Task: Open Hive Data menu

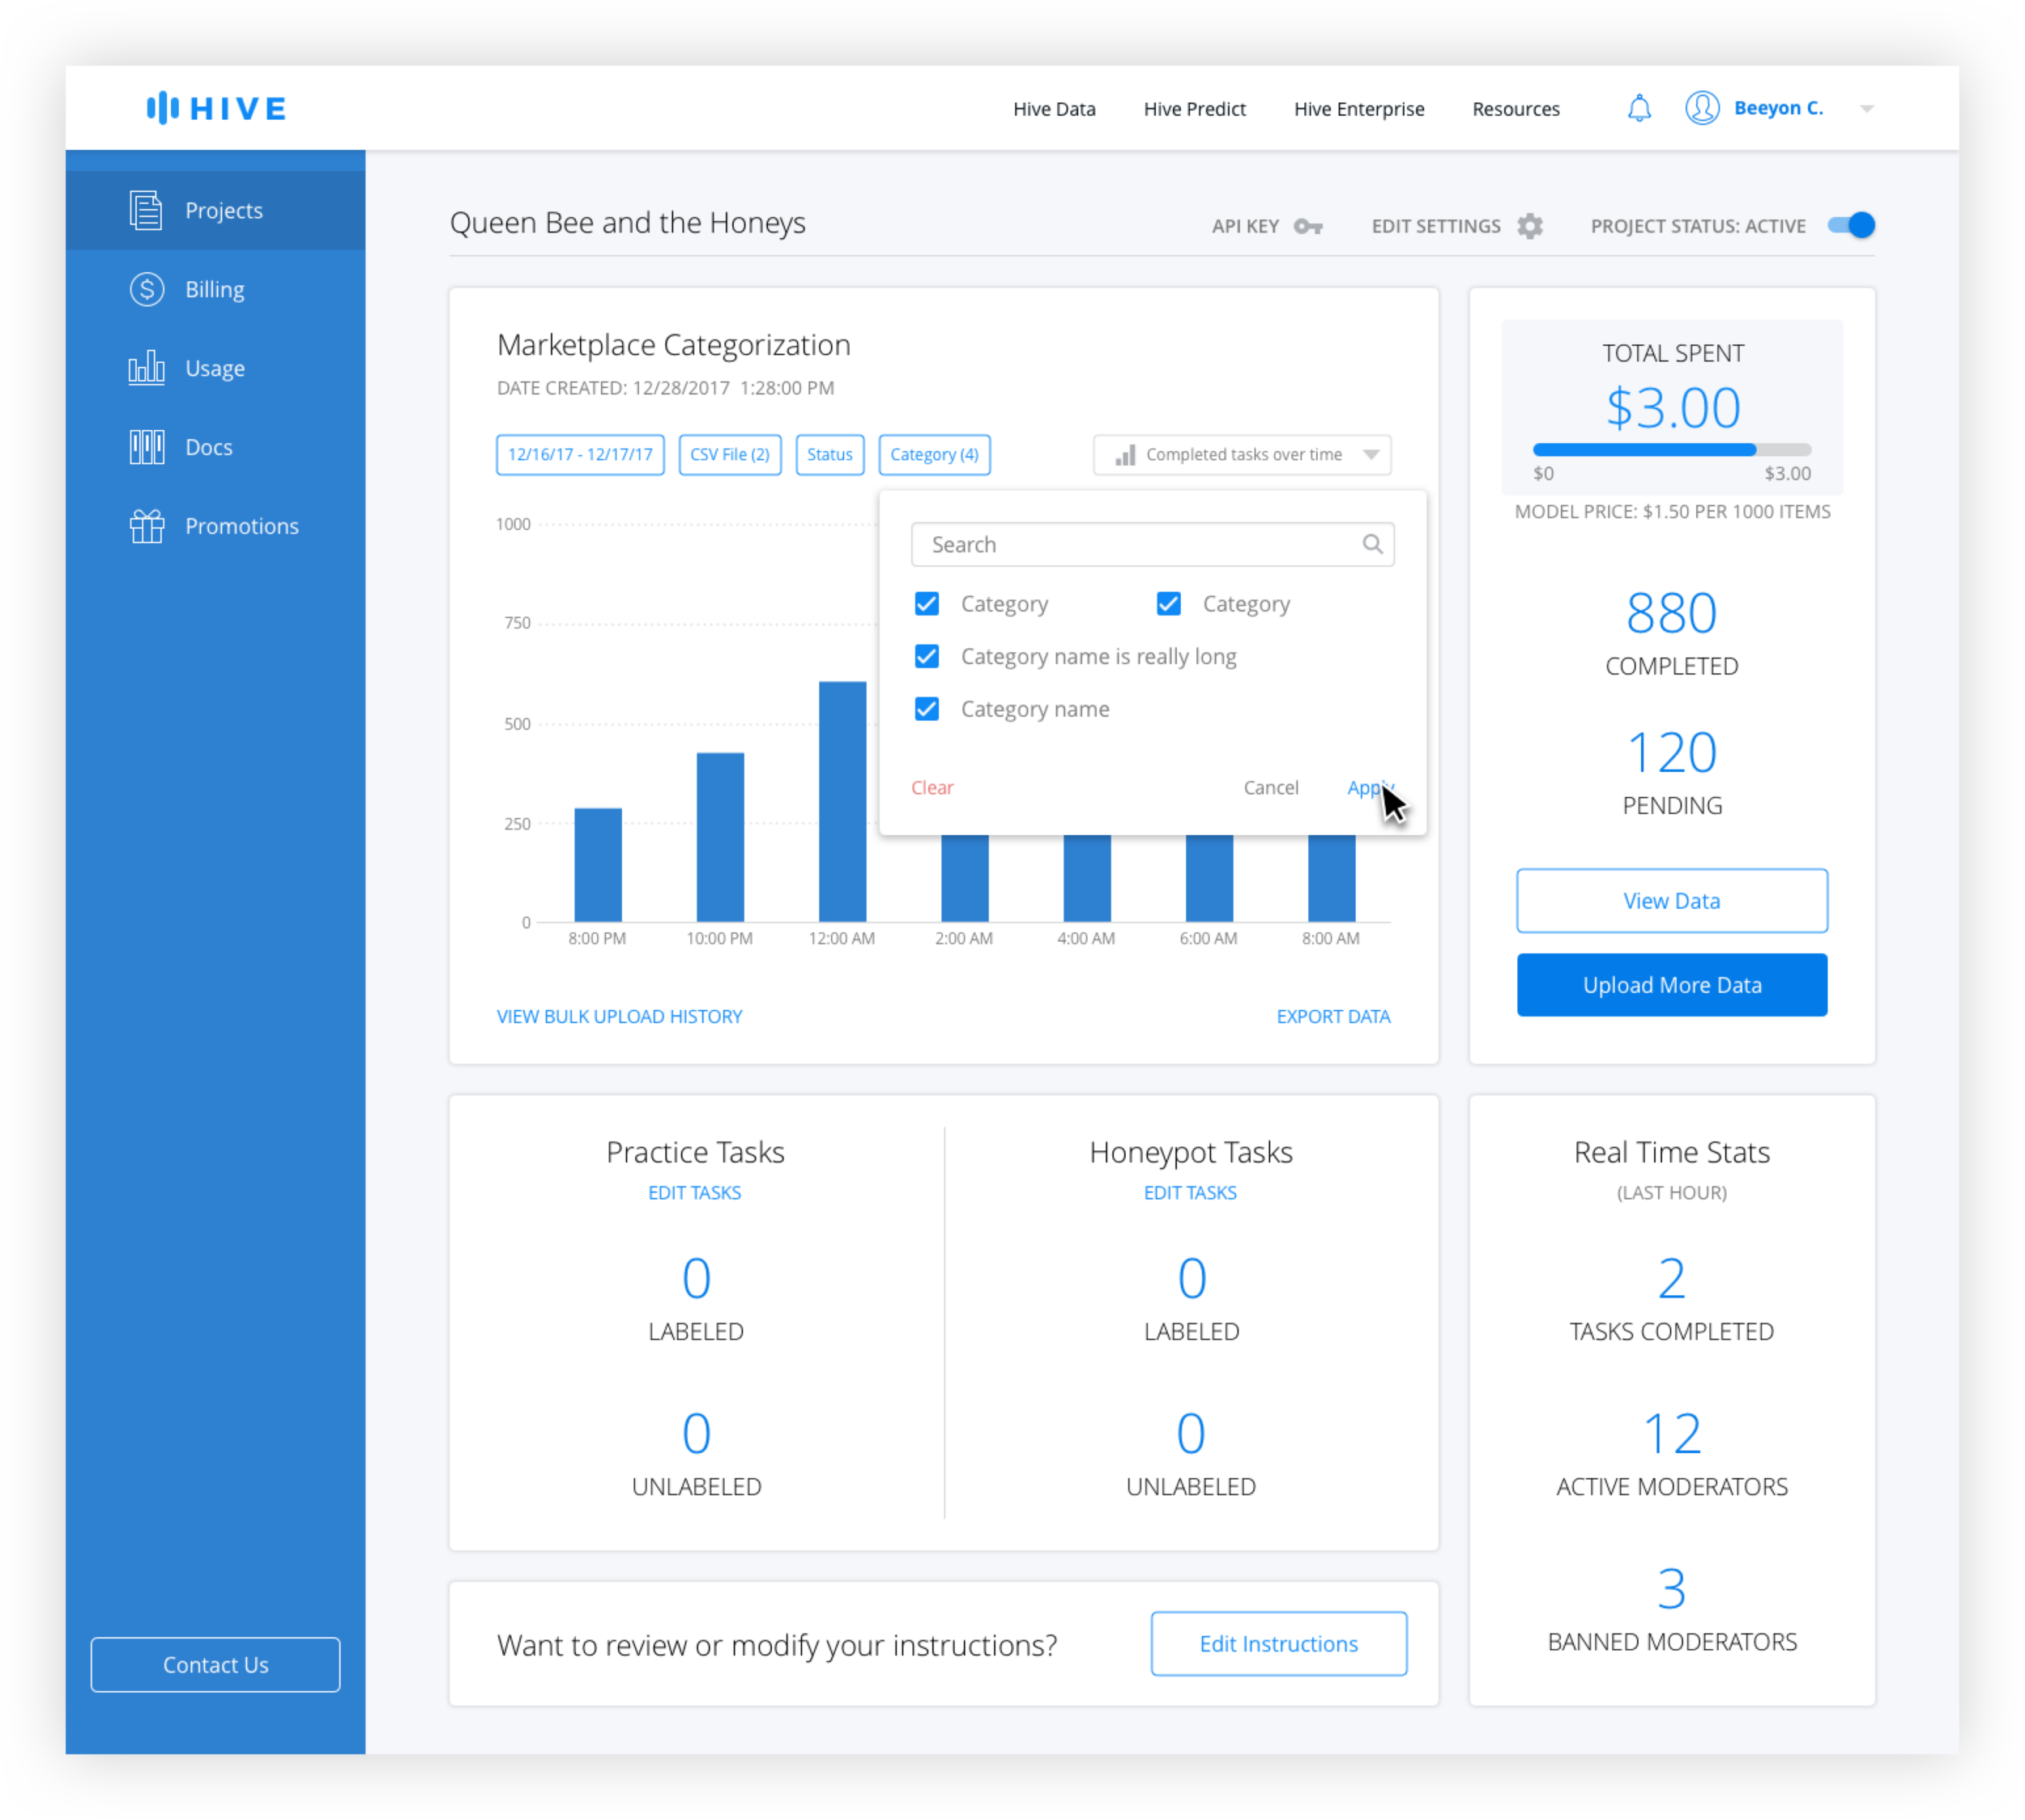Action: 1054,108
